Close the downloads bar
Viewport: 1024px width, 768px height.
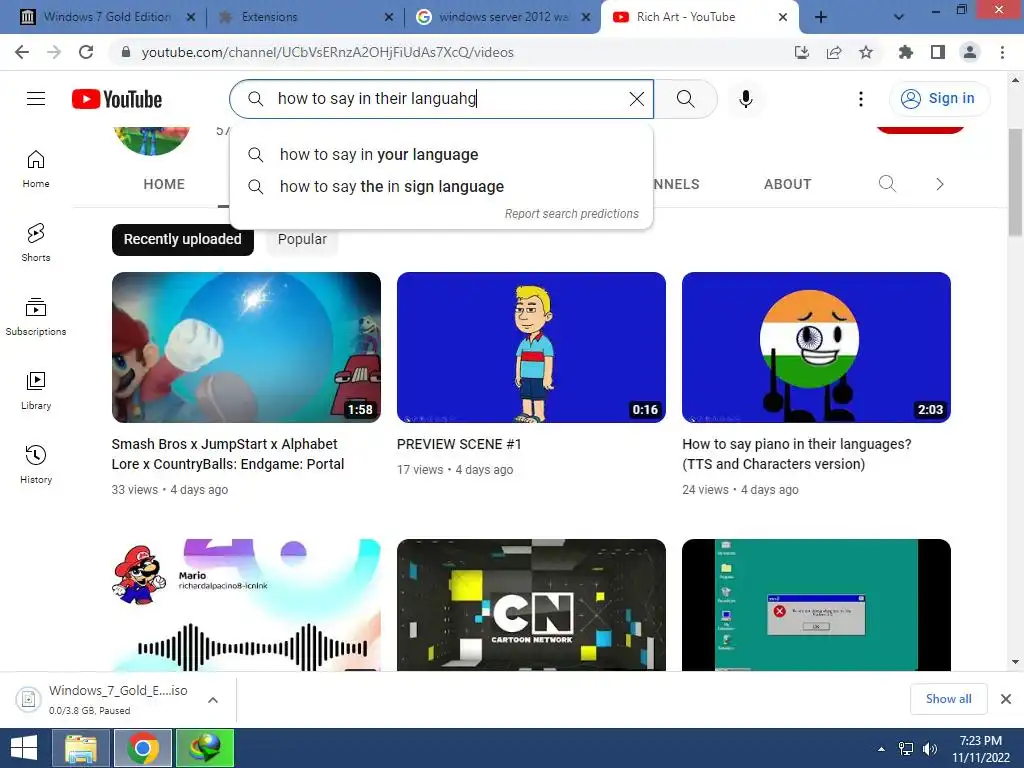tap(1006, 699)
